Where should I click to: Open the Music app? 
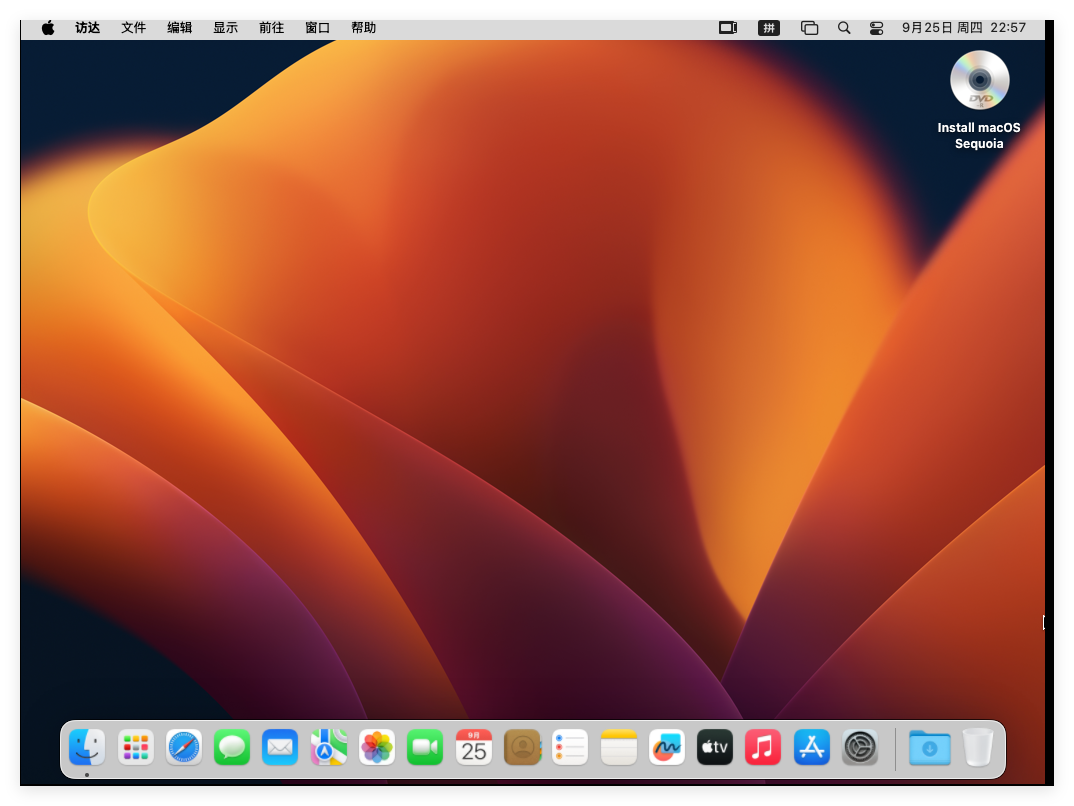pos(763,747)
